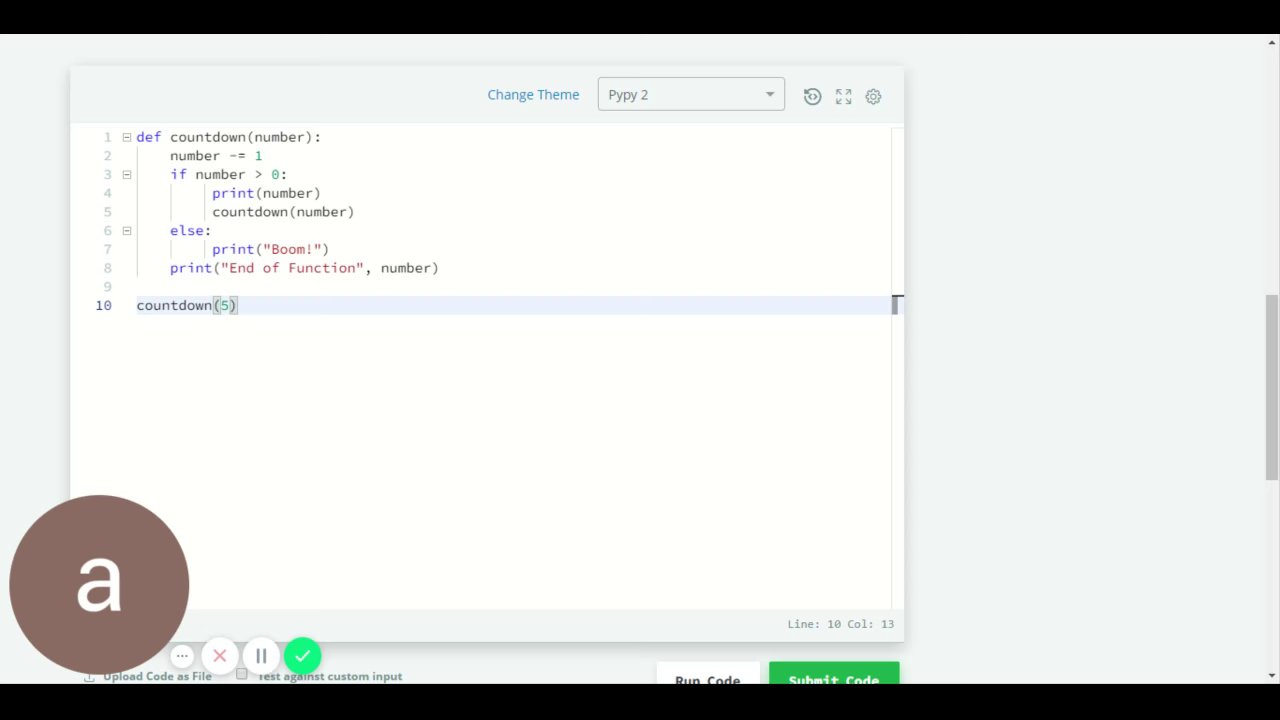This screenshot has height=720, width=1280.
Task: Click the Run Code button
Action: coord(708,674)
